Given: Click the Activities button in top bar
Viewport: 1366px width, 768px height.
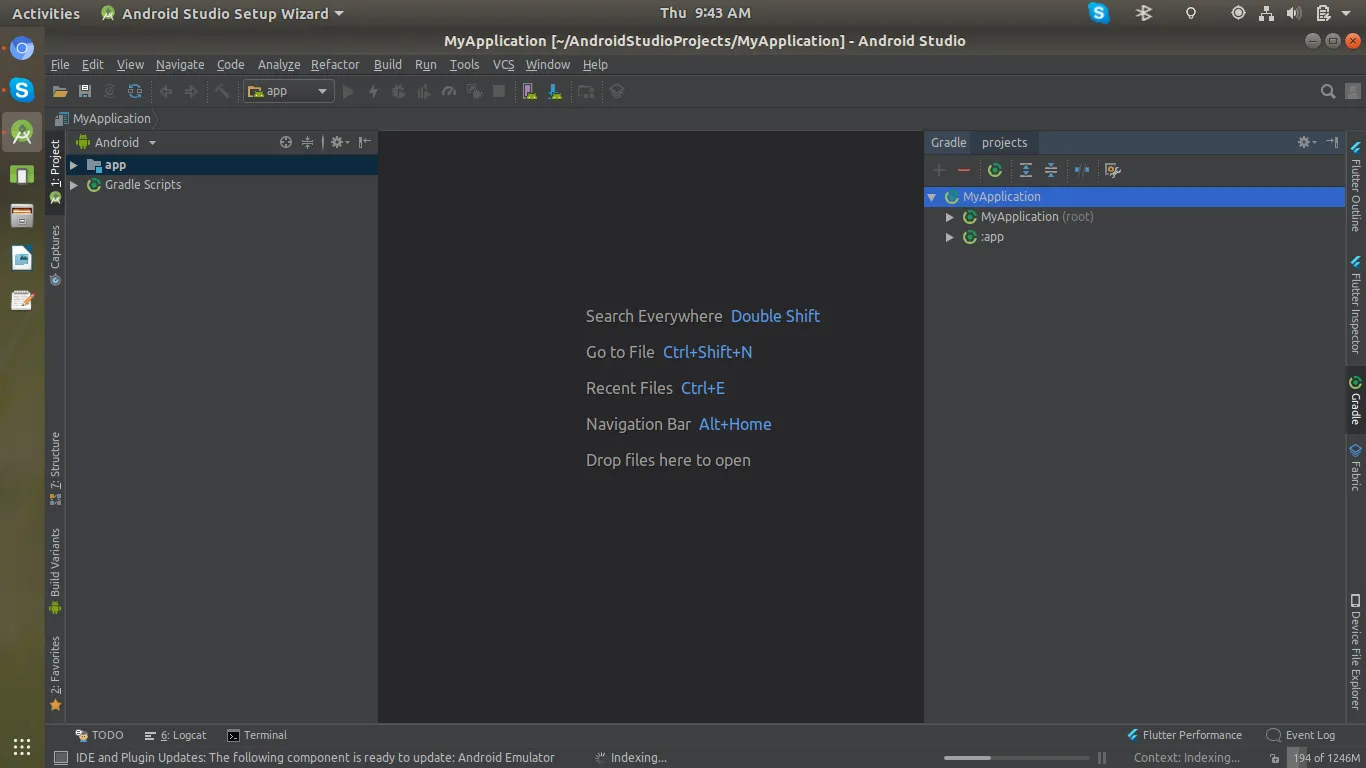Looking at the screenshot, I should coord(46,13).
